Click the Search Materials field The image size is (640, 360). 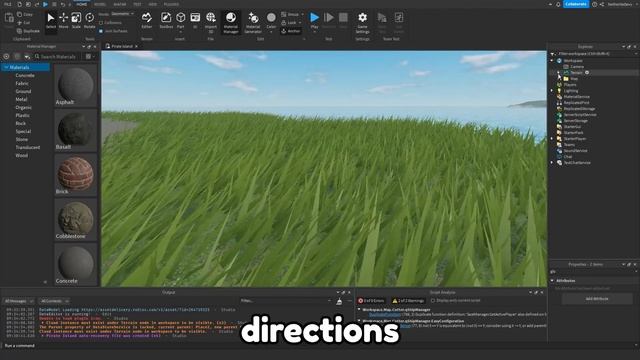pos(58,56)
